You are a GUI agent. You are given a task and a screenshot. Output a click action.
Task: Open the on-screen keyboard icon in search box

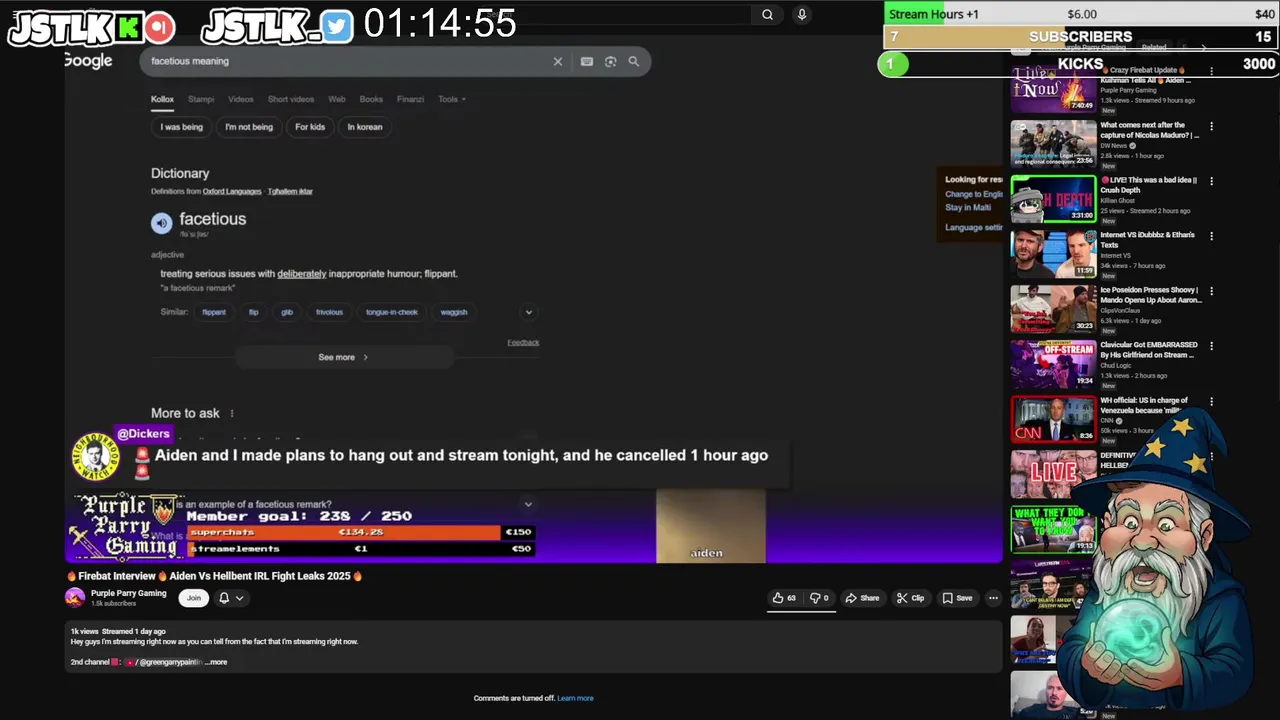(x=586, y=61)
